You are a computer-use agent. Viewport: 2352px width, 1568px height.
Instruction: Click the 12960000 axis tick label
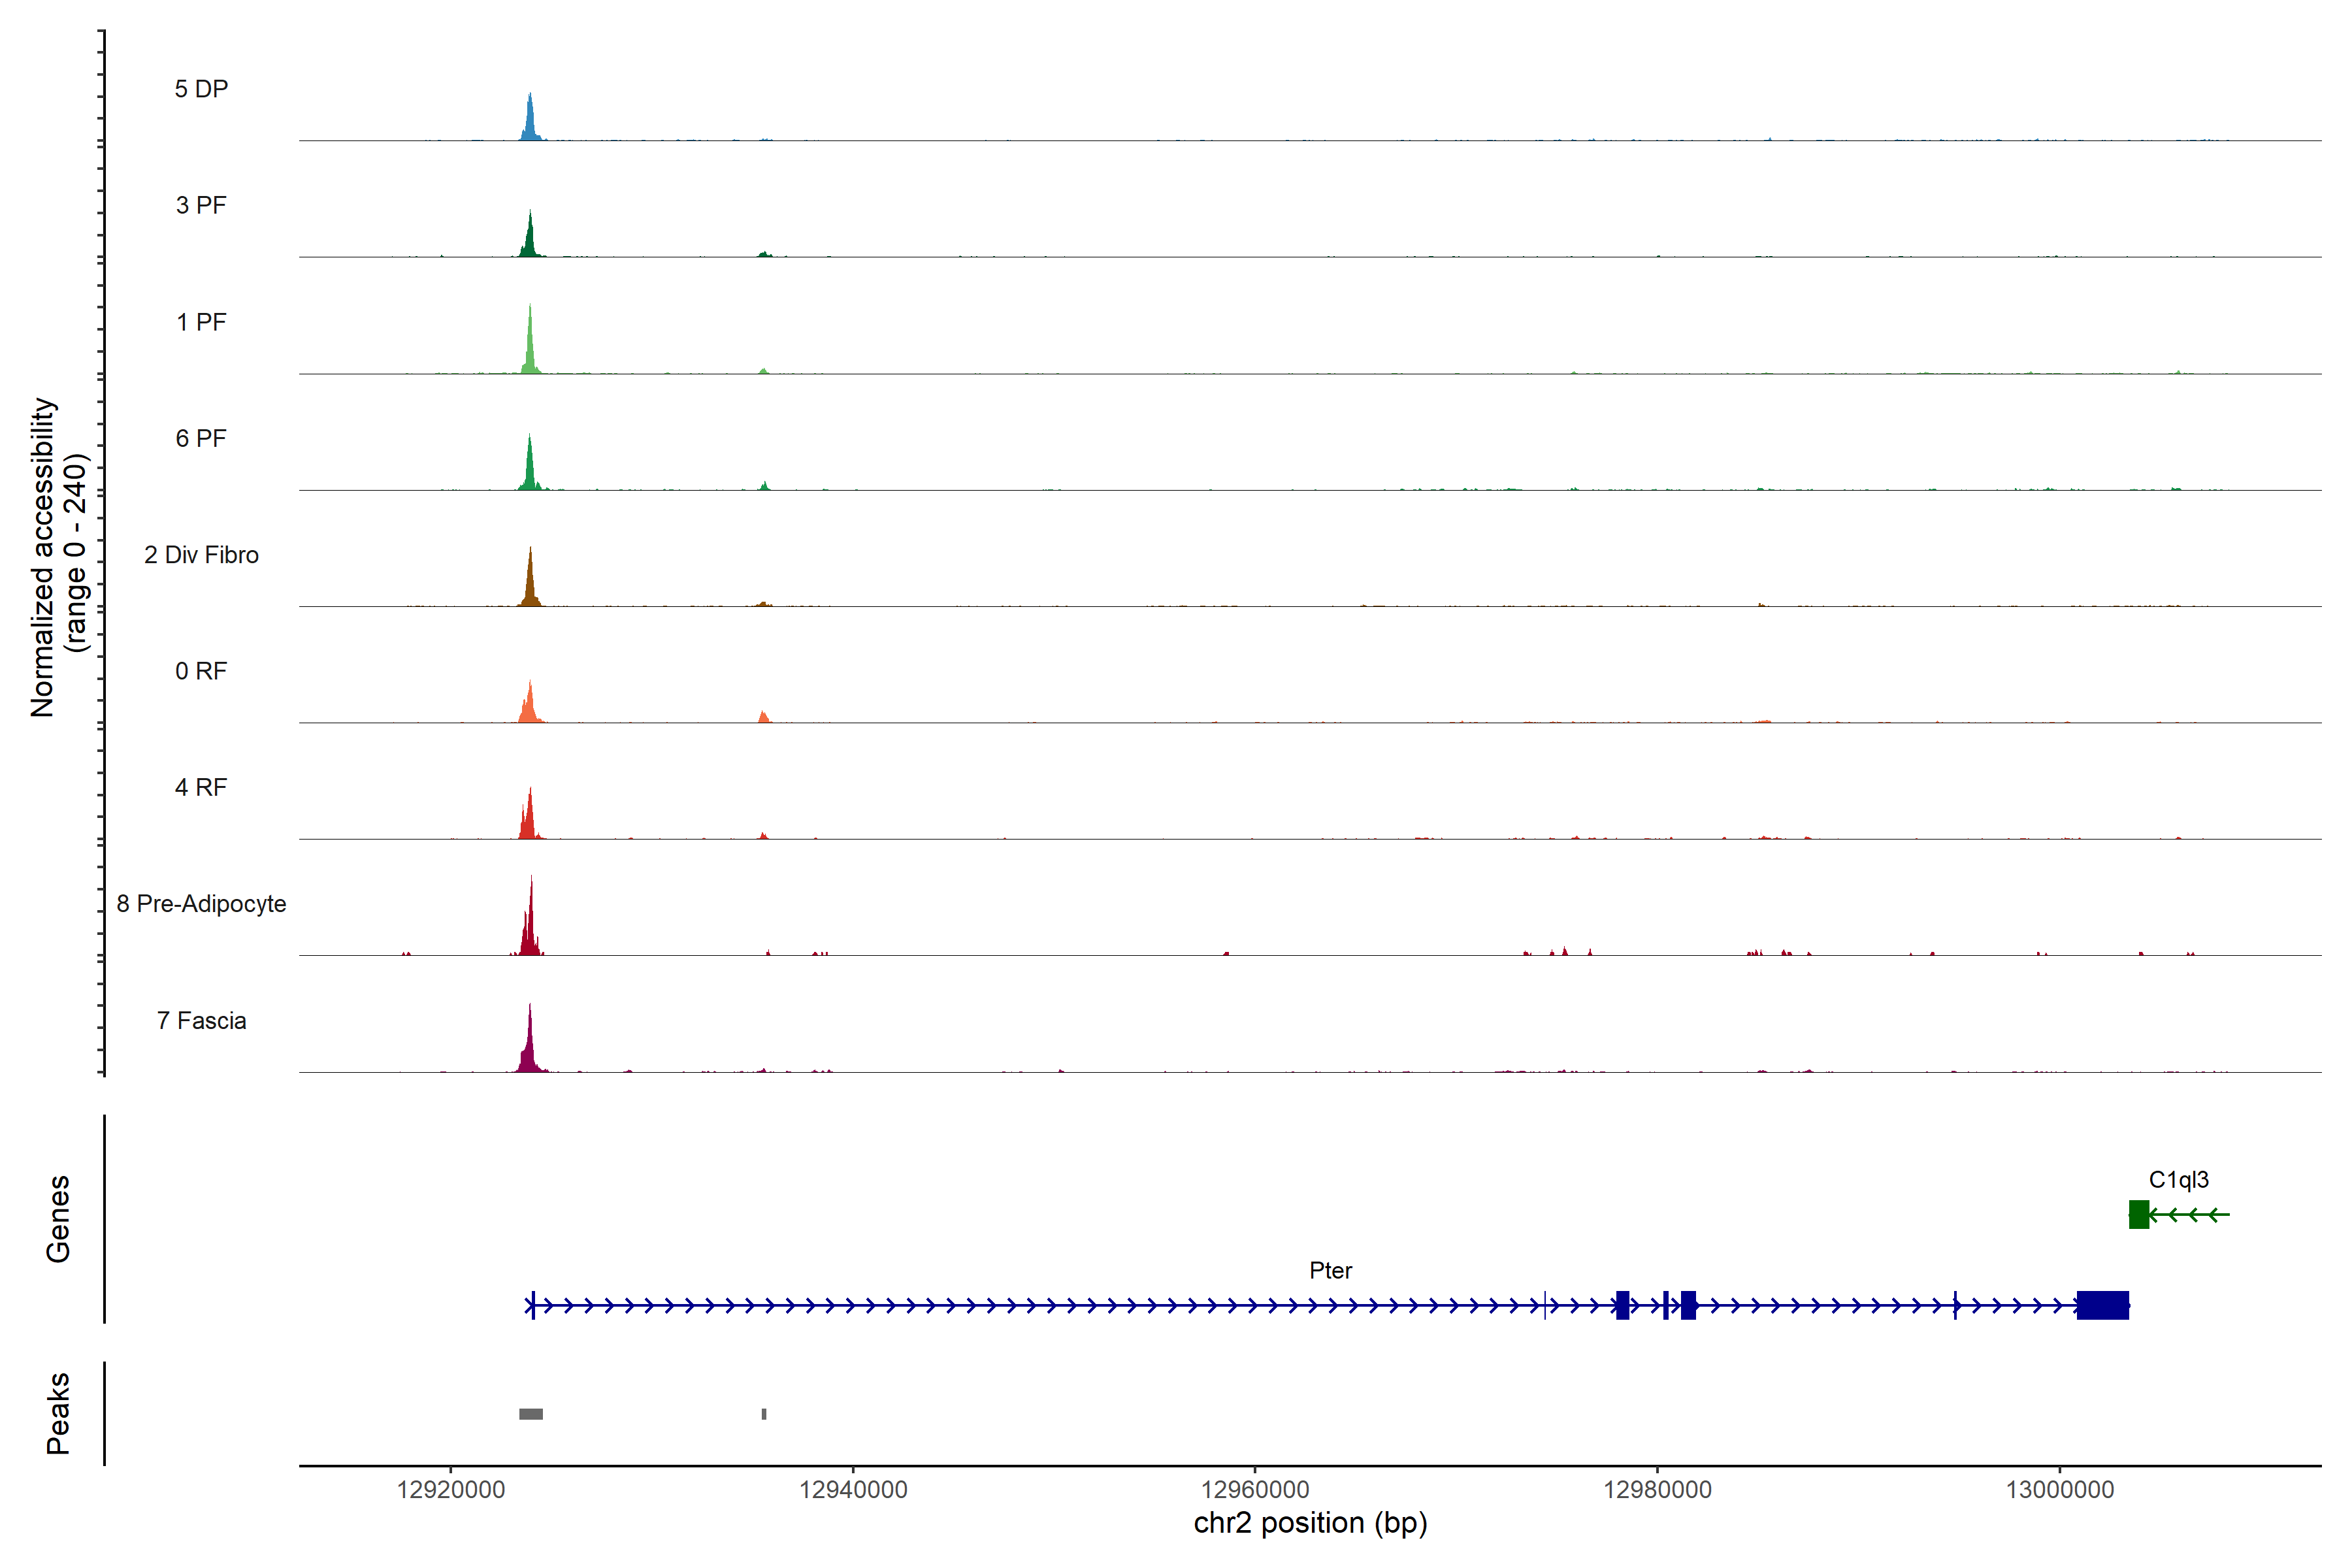(1255, 1489)
